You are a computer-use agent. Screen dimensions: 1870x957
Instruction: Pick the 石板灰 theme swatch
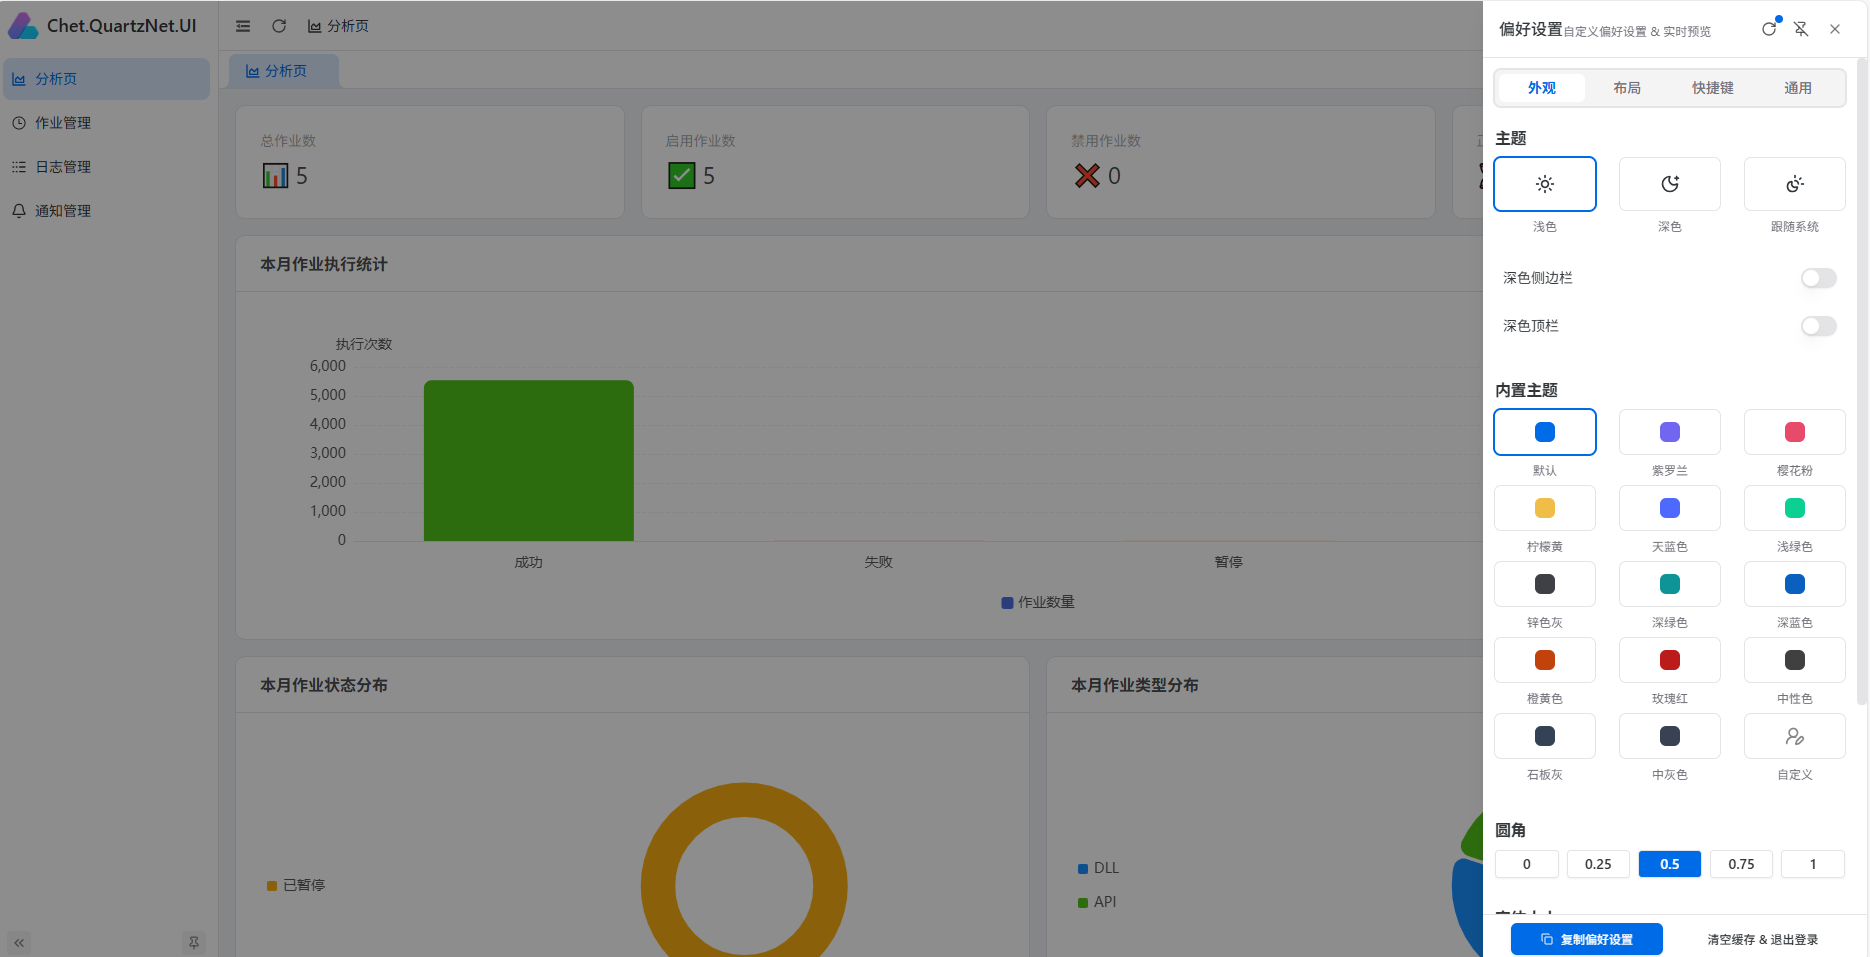pos(1545,736)
